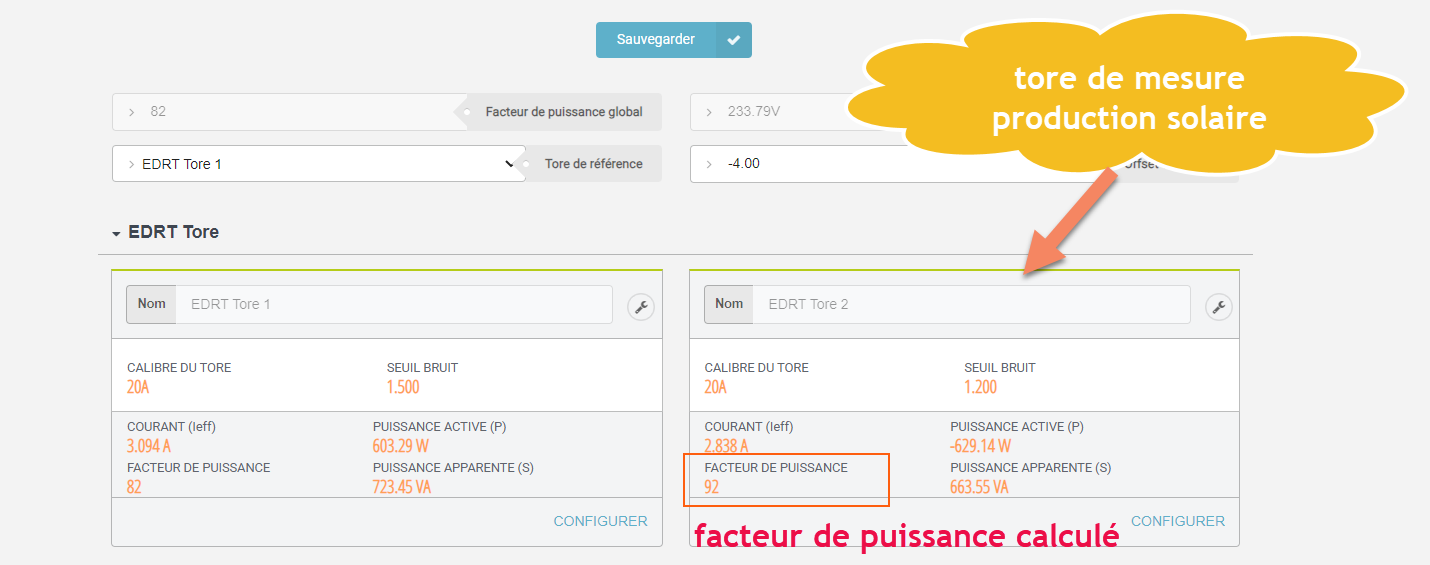Click the 3.094 A current value
Viewport: 1430px width, 565px height.
[x=149, y=446]
